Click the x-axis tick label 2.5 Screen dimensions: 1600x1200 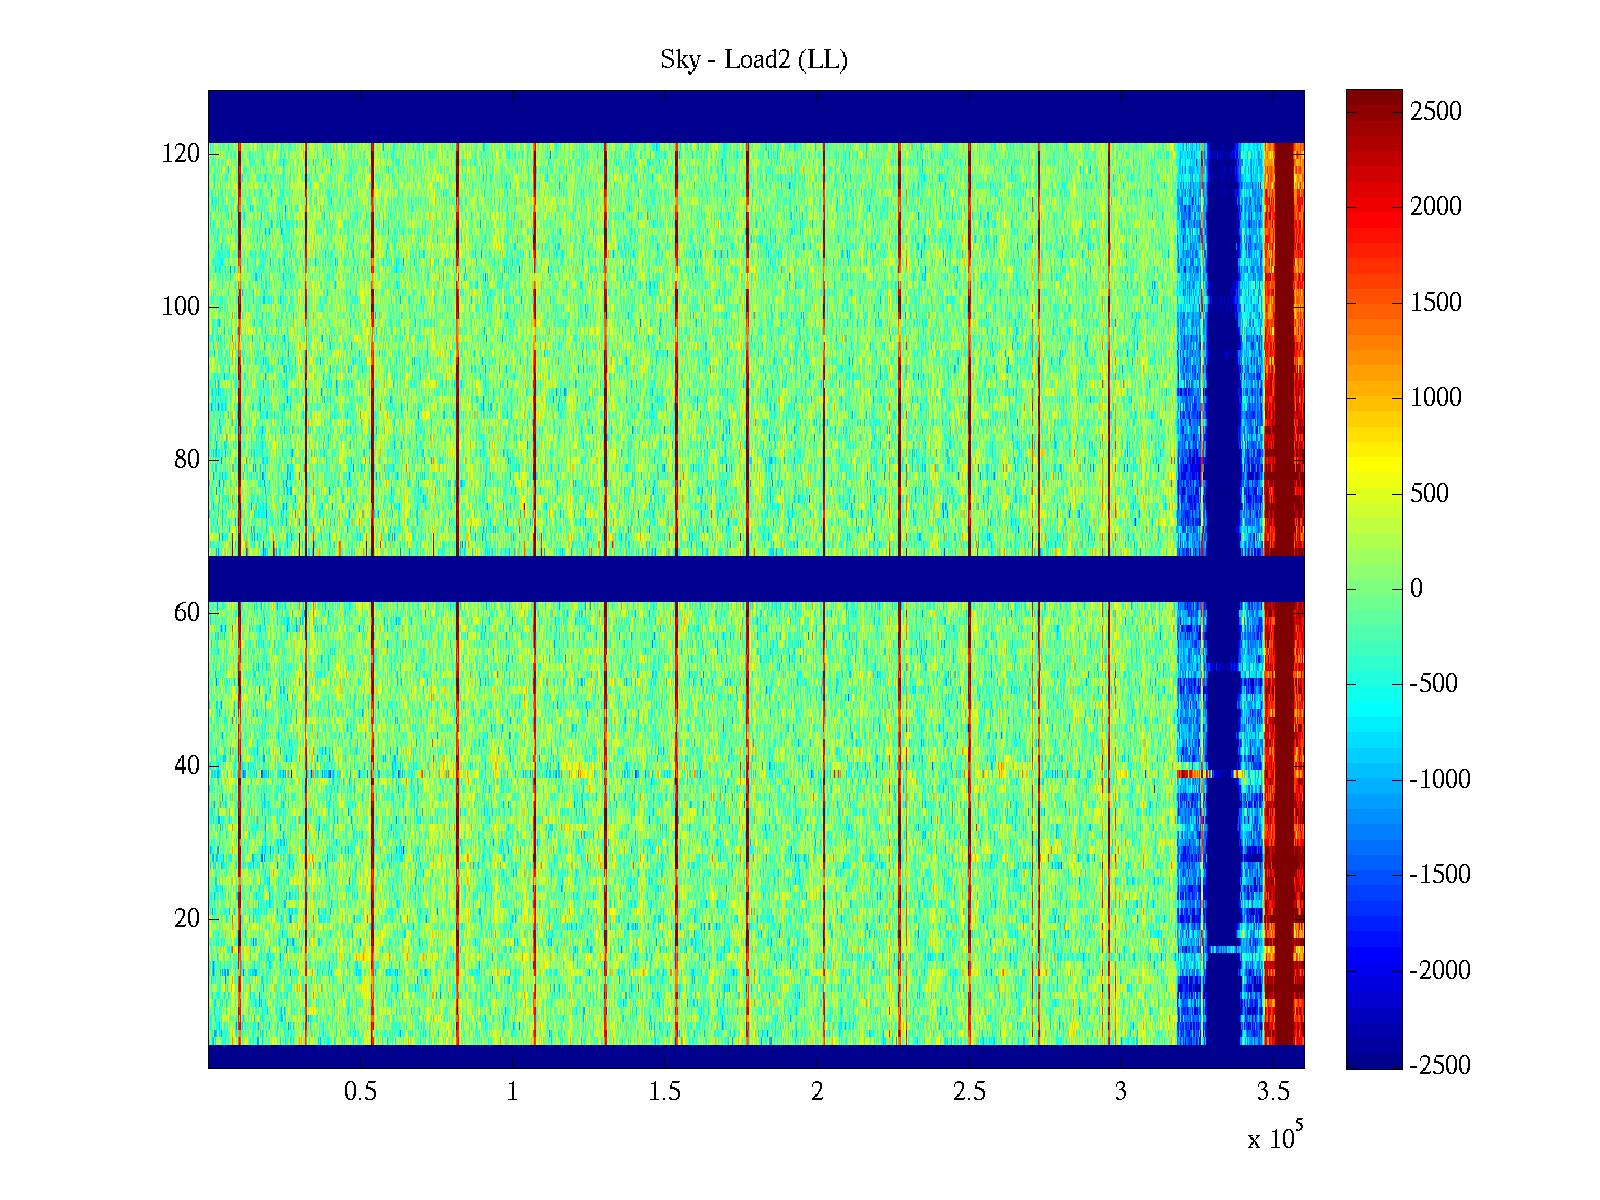pyautogui.click(x=969, y=1092)
